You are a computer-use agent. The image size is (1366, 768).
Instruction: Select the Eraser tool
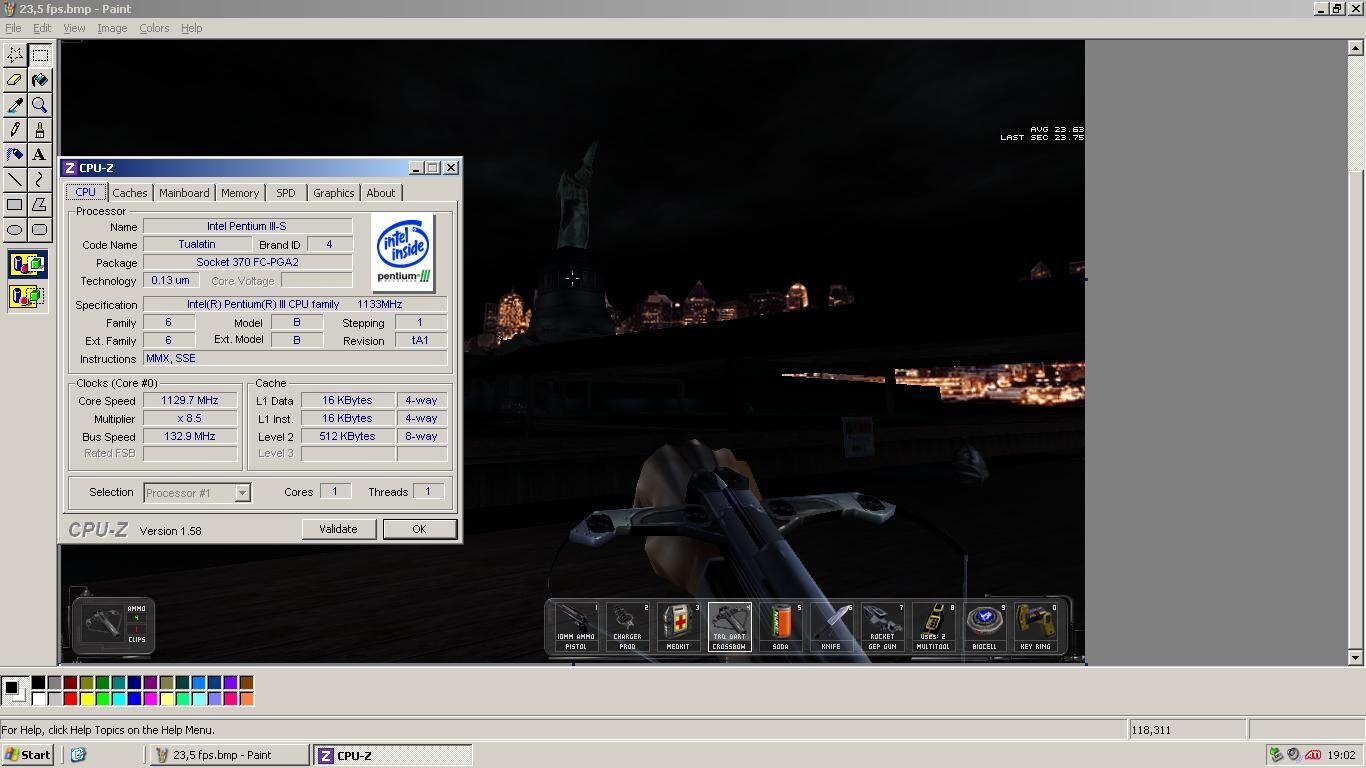pos(15,80)
